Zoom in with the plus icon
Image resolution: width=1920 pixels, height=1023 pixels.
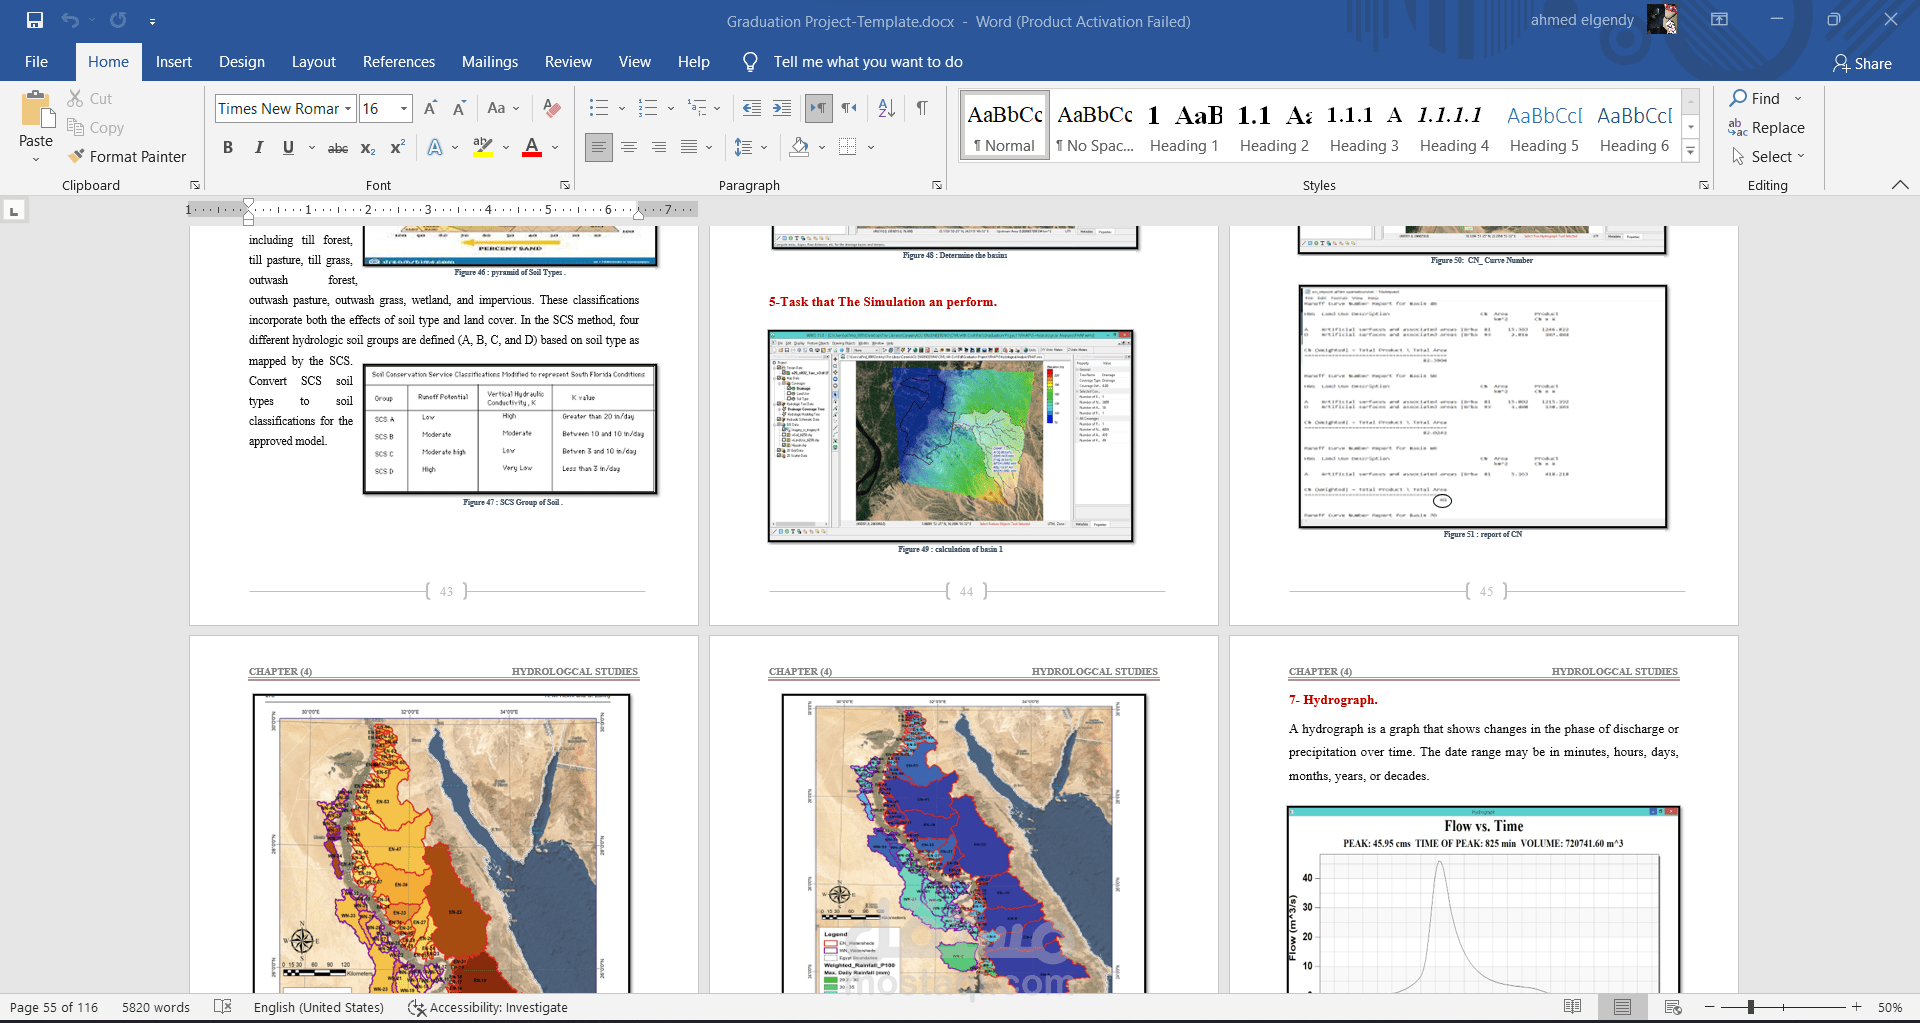pyautogui.click(x=1857, y=1007)
